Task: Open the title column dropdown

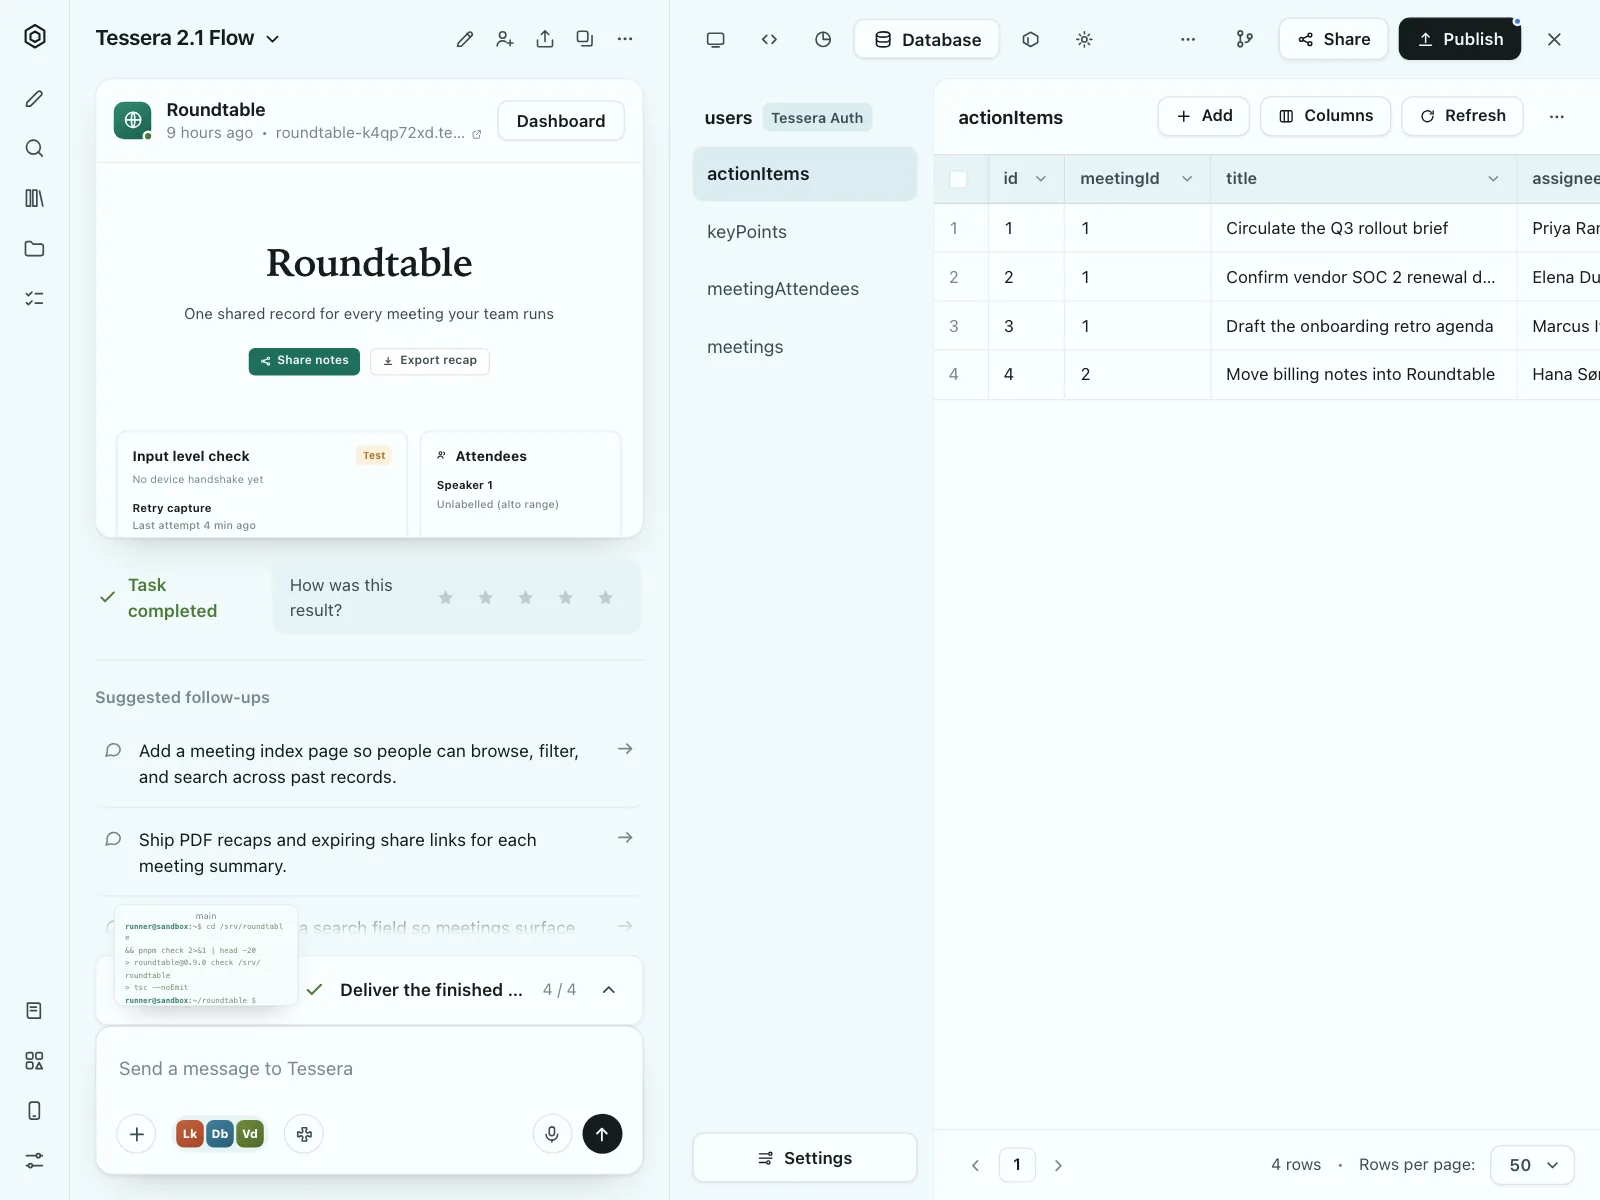Action: 1493,179
